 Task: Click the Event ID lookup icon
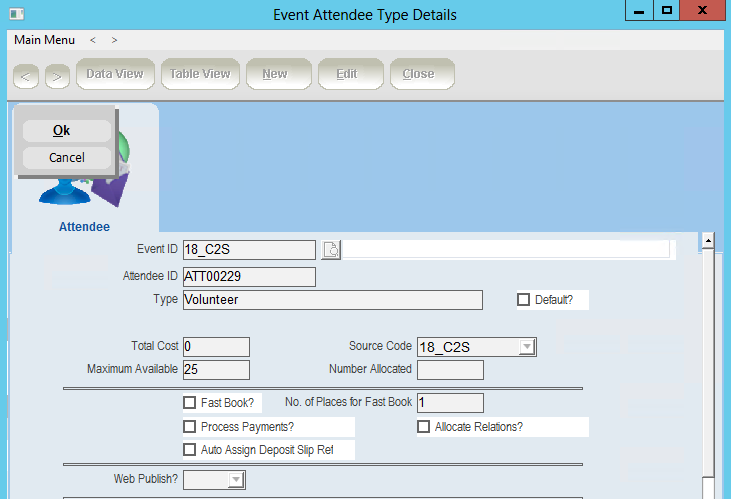pyautogui.click(x=331, y=250)
